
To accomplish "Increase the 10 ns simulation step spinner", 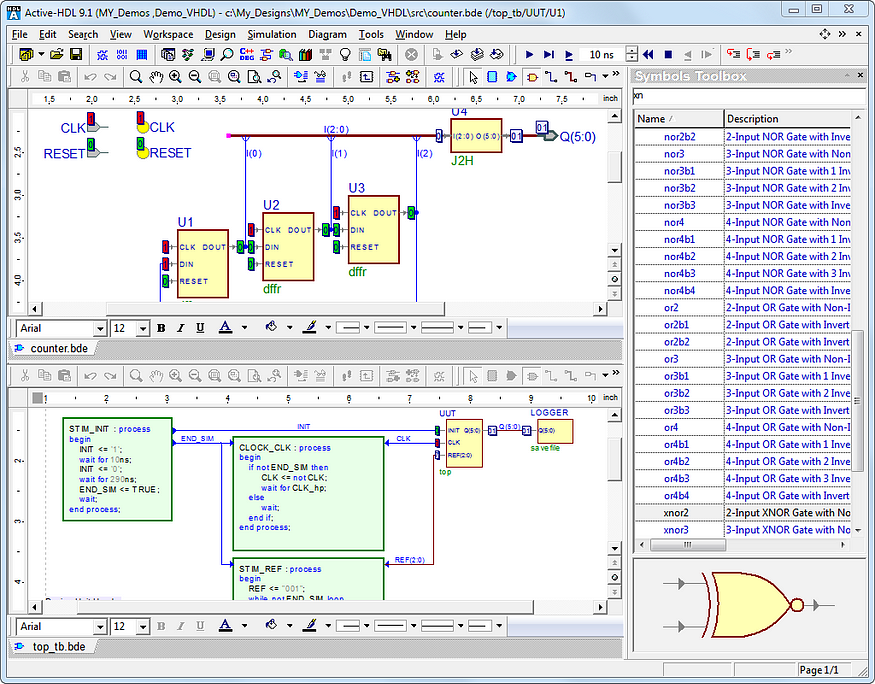I will click(632, 51).
